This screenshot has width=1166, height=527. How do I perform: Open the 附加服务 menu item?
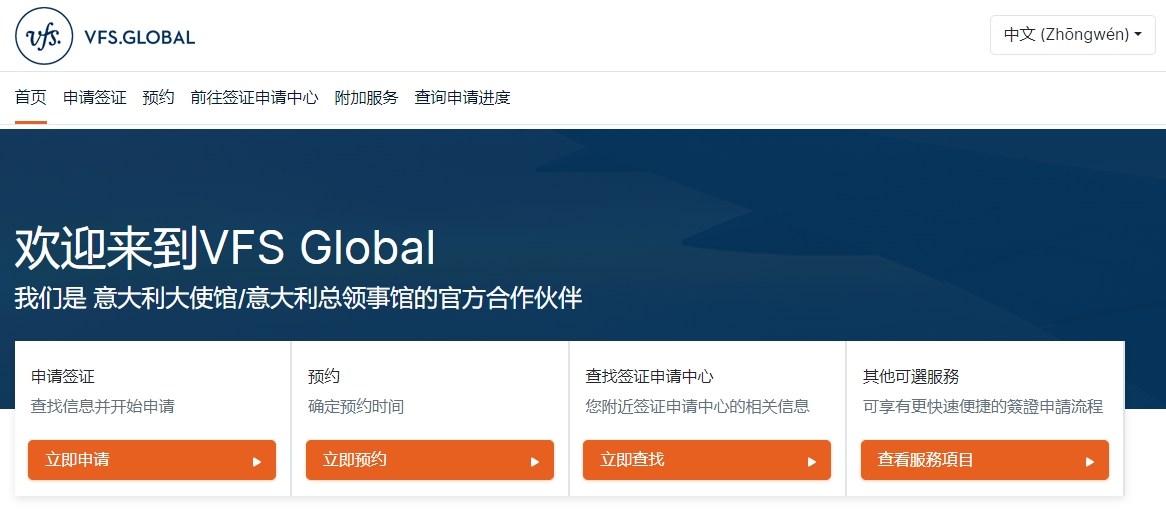367,97
